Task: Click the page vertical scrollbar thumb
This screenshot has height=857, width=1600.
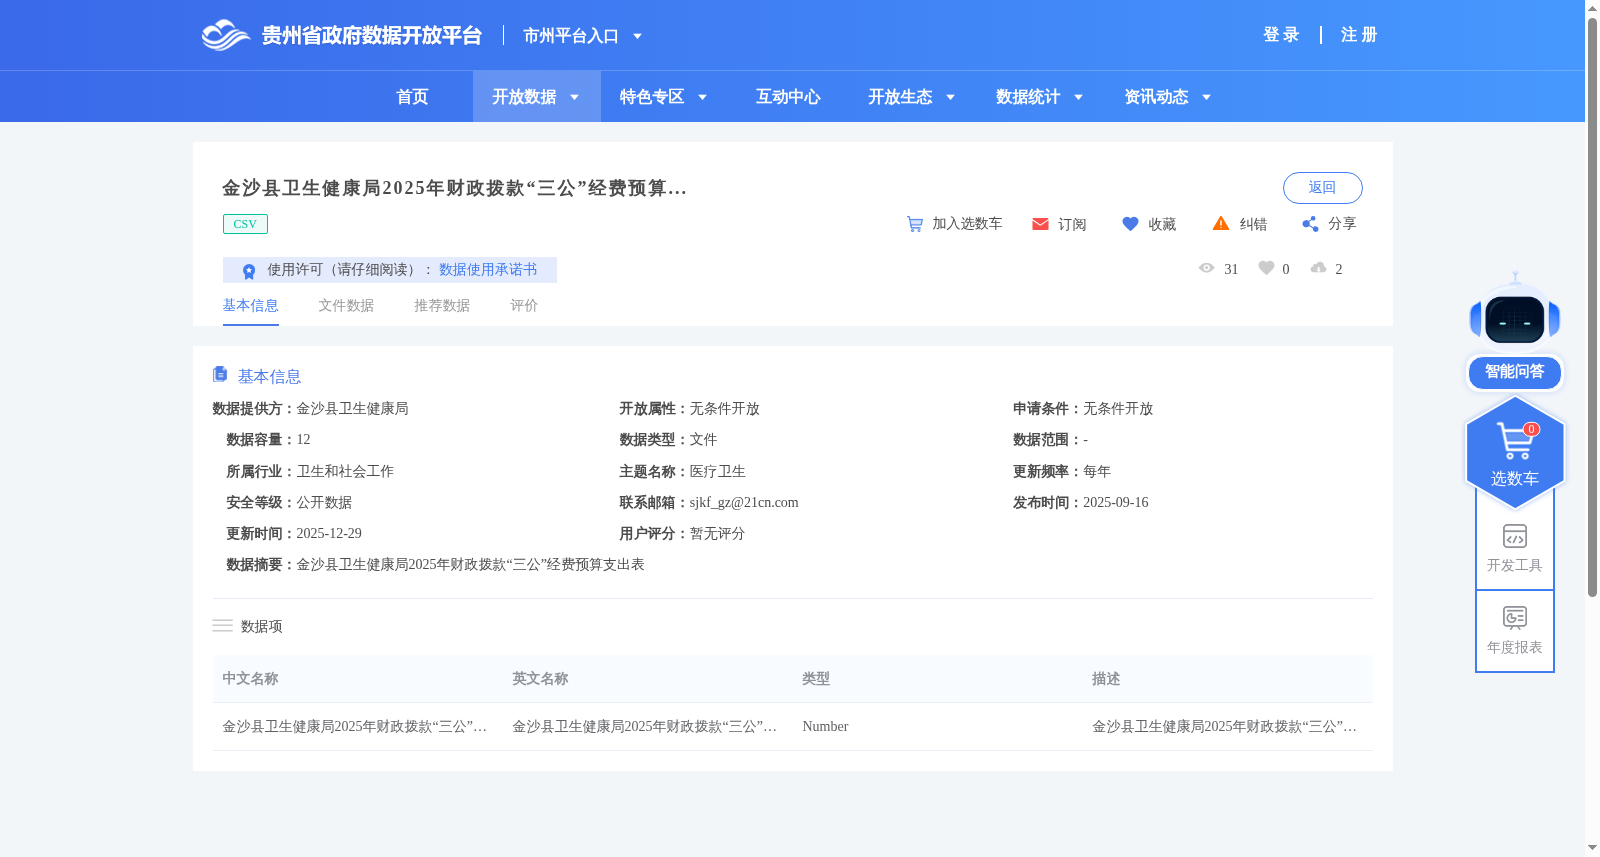Action: point(1592,307)
